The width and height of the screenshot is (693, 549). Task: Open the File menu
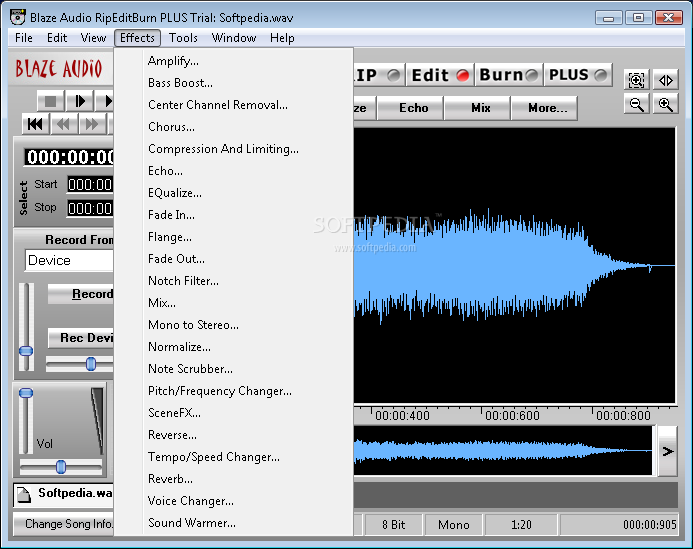pyautogui.click(x=24, y=38)
